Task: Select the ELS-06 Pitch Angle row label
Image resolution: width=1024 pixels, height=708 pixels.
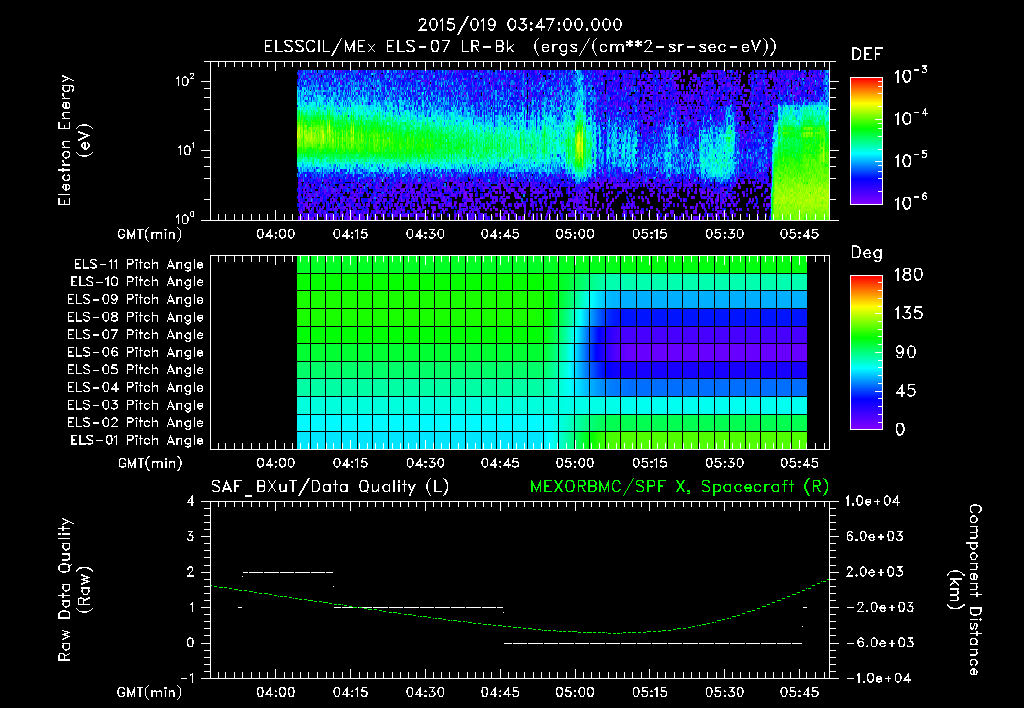Action: point(135,353)
